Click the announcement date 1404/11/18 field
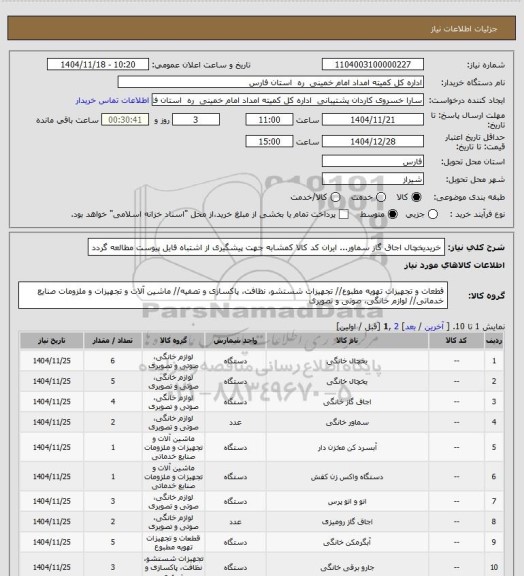 (x=98, y=64)
